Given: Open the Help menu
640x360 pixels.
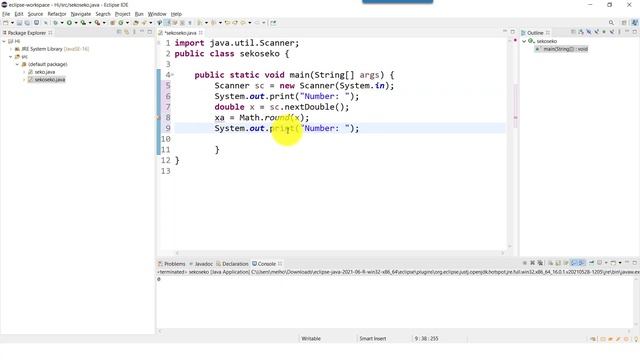Looking at the screenshot, I should (x=176, y=14).
